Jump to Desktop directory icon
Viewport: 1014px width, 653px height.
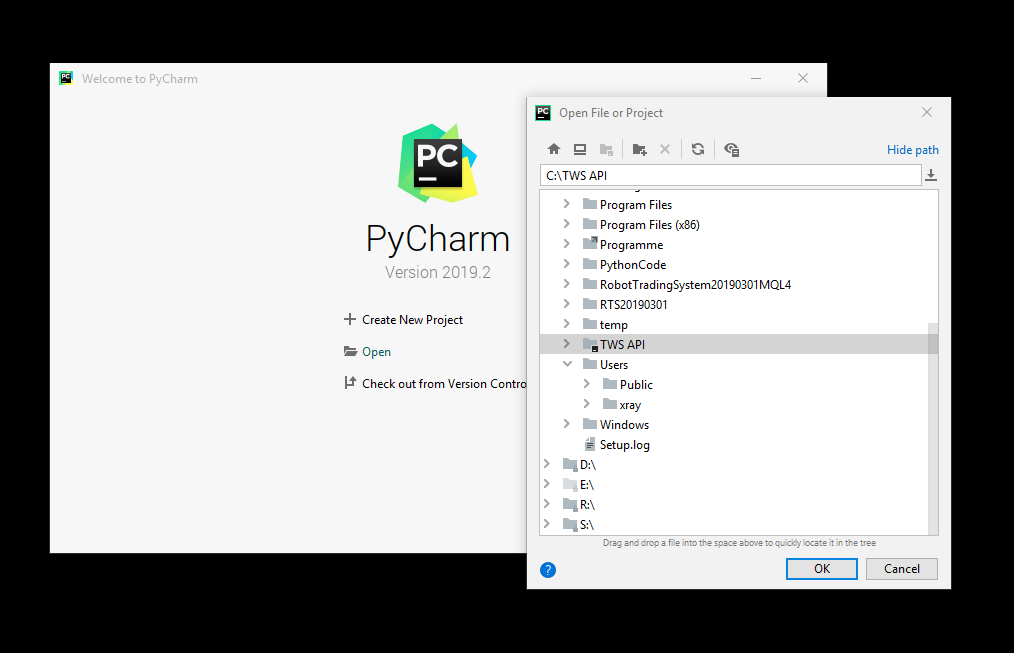pyautogui.click(x=580, y=149)
